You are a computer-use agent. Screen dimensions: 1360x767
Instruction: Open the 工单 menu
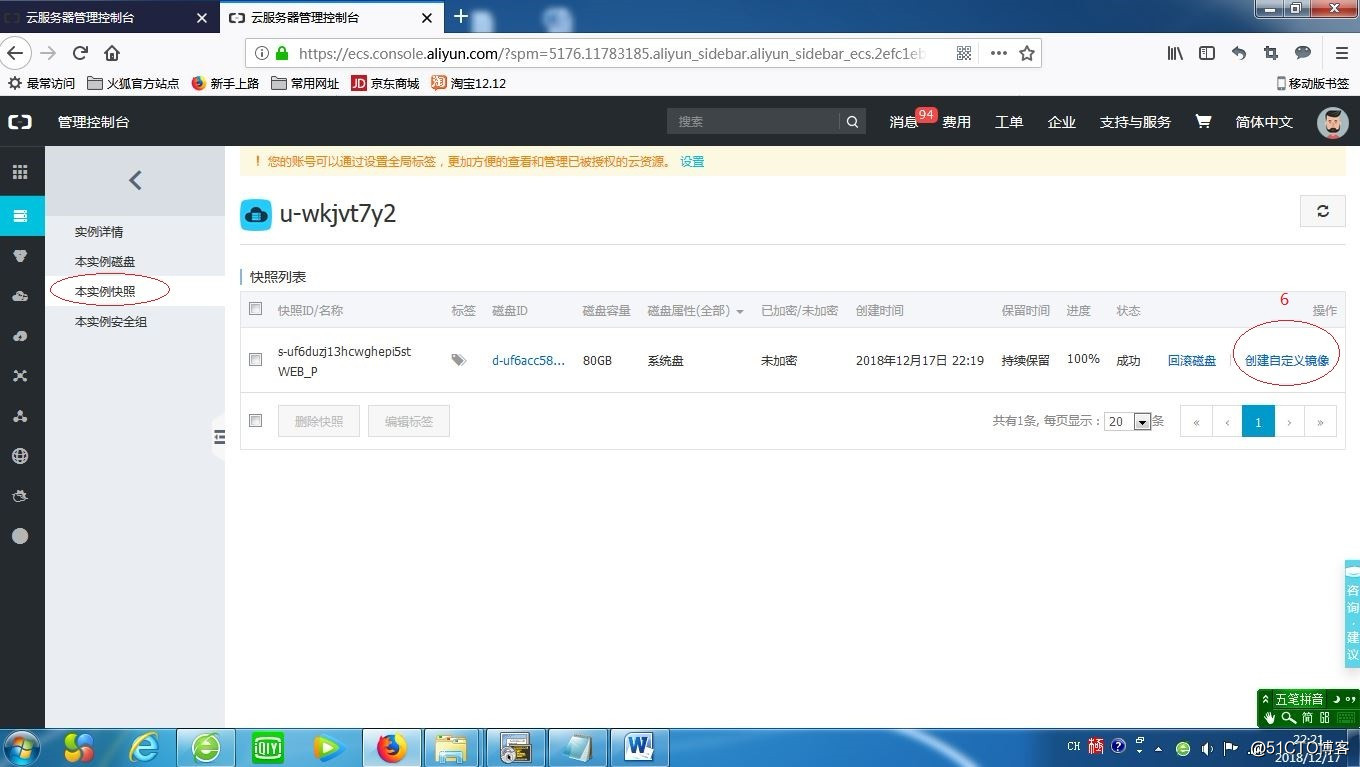[1009, 122]
